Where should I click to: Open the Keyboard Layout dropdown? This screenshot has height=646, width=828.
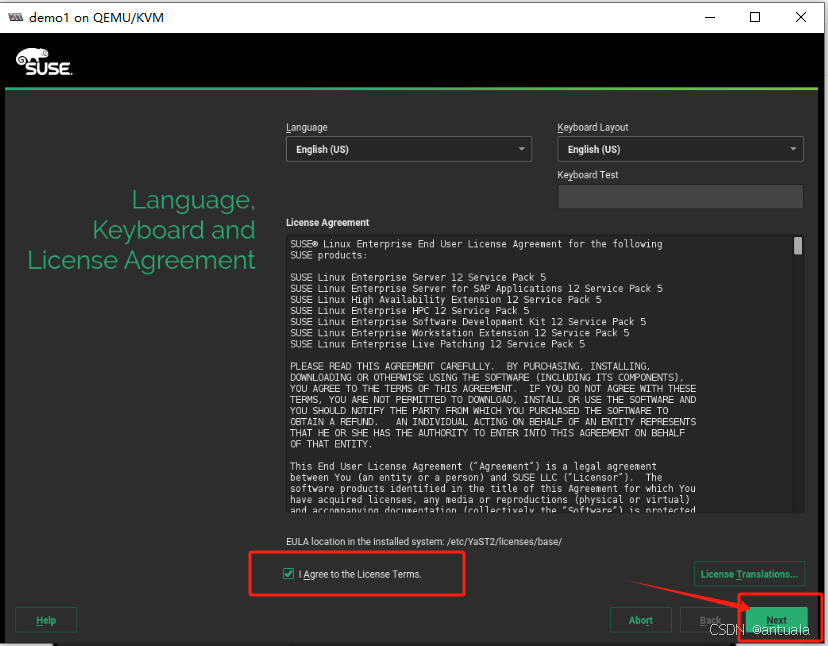click(x=680, y=149)
